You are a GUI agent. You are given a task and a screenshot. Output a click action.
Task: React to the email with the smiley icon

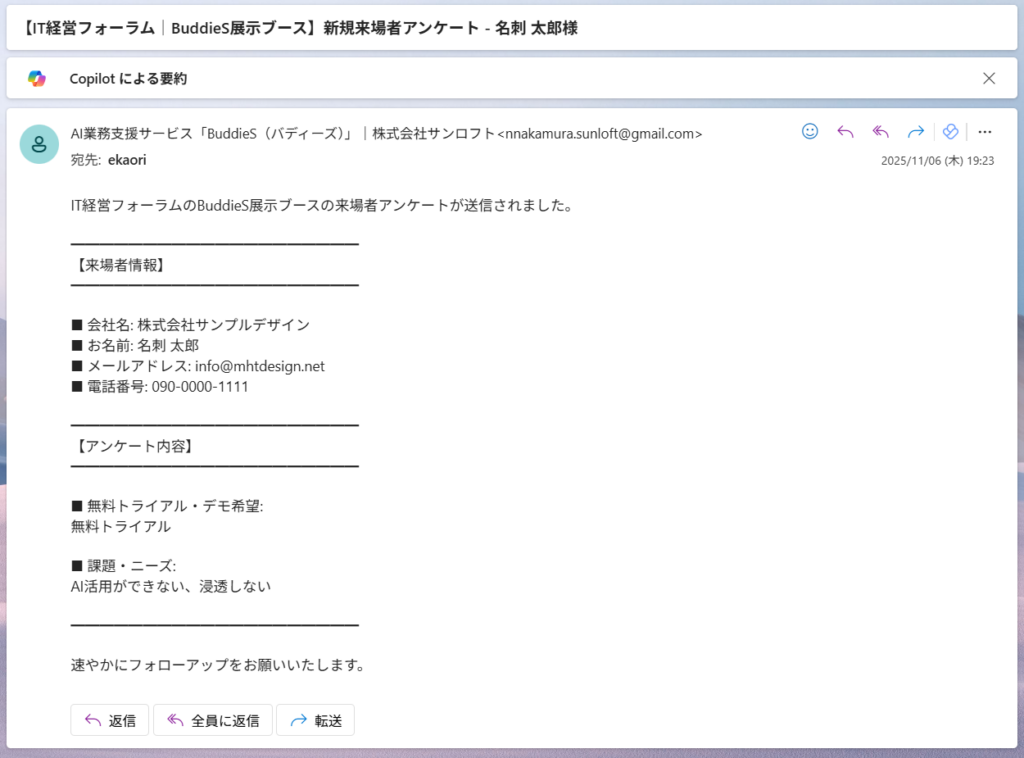click(x=810, y=132)
